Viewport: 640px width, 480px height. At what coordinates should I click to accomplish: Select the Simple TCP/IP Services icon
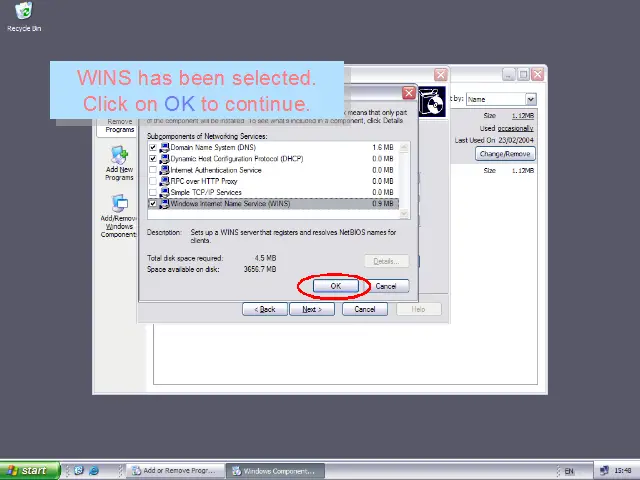click(x=164, y=192)
